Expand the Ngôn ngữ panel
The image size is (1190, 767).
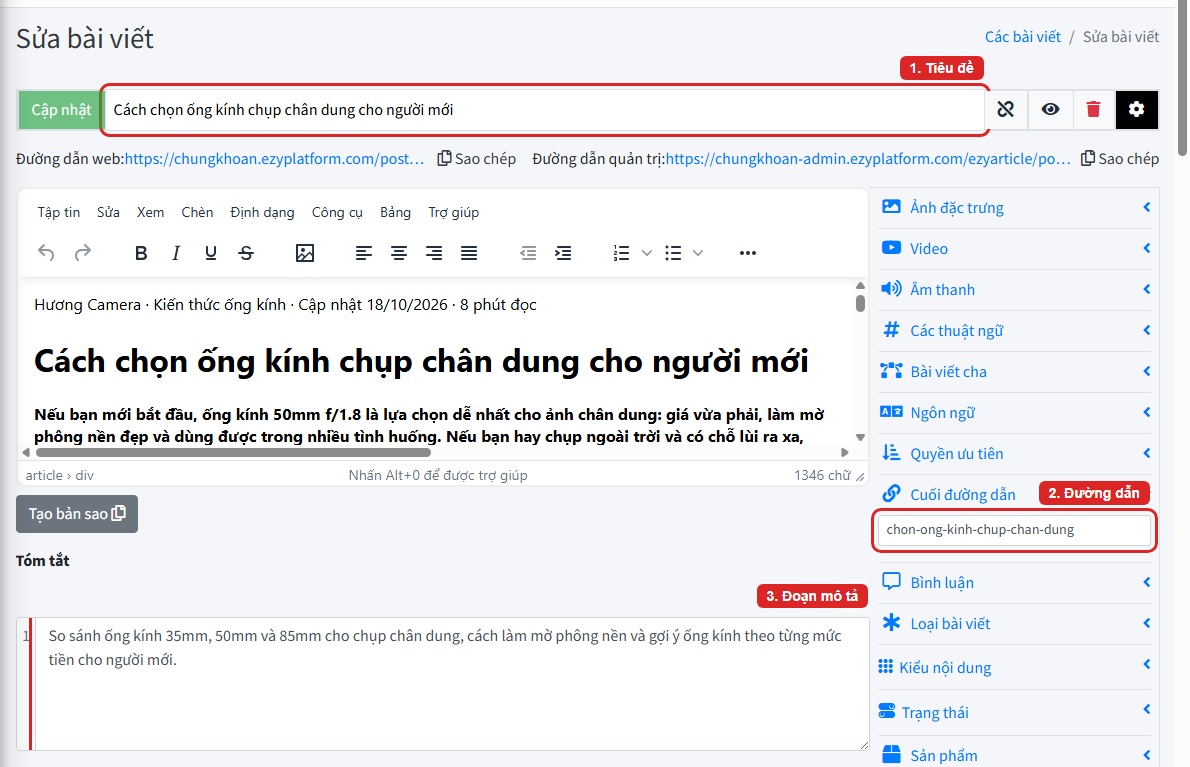pyautogui.click(x=1015, y=412)
